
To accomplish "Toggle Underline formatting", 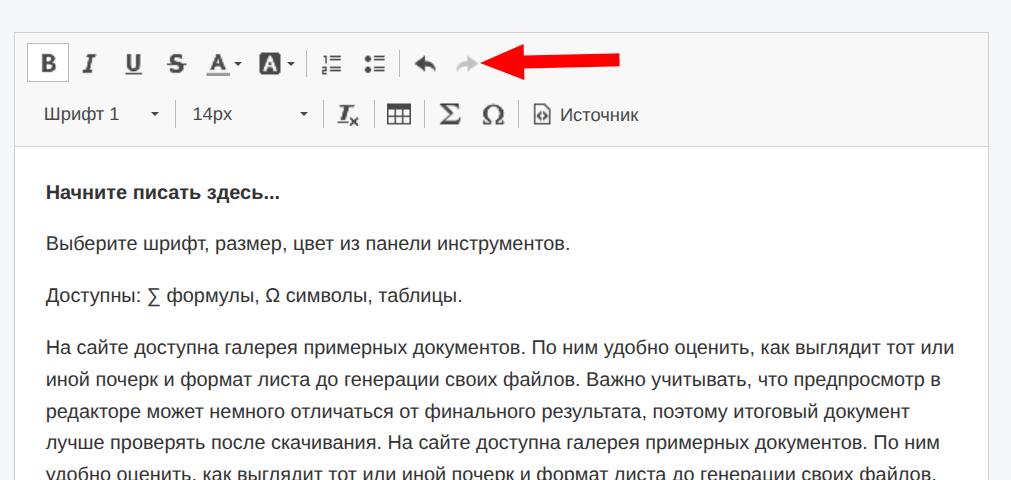I will 133,63.
